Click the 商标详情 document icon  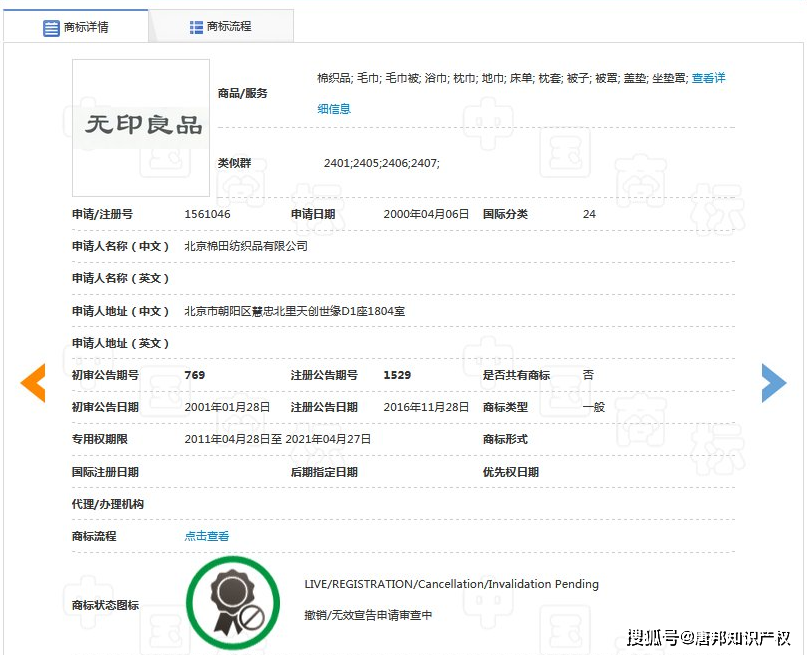[x=51, y=28]
